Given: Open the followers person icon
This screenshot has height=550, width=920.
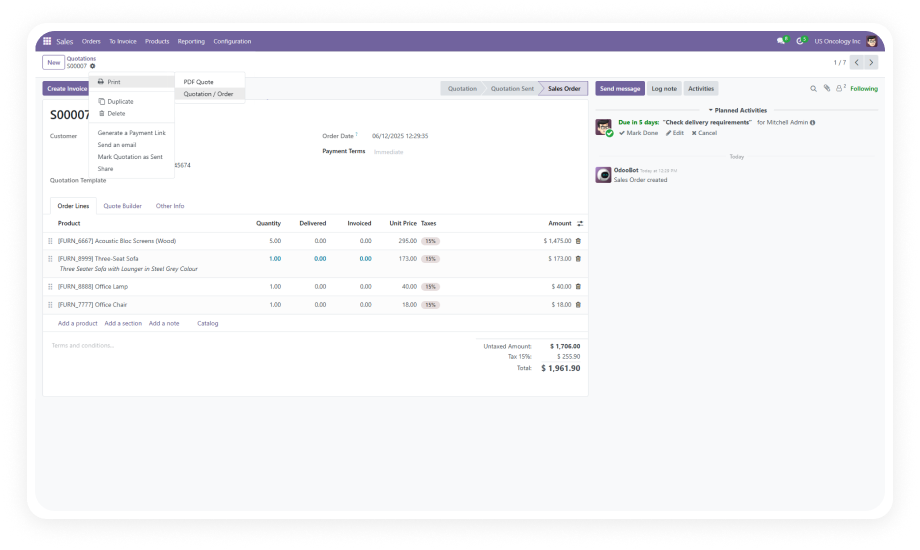Looking at the screenshot, I should (840, 88).
